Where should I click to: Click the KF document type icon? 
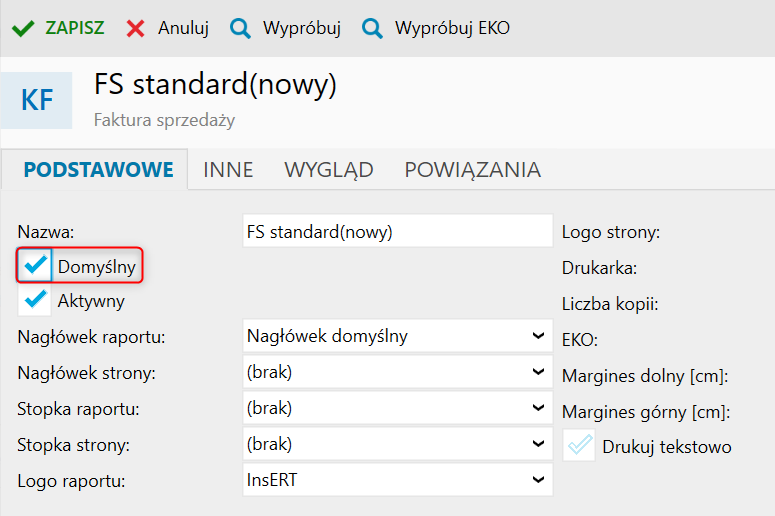[37, 100]
